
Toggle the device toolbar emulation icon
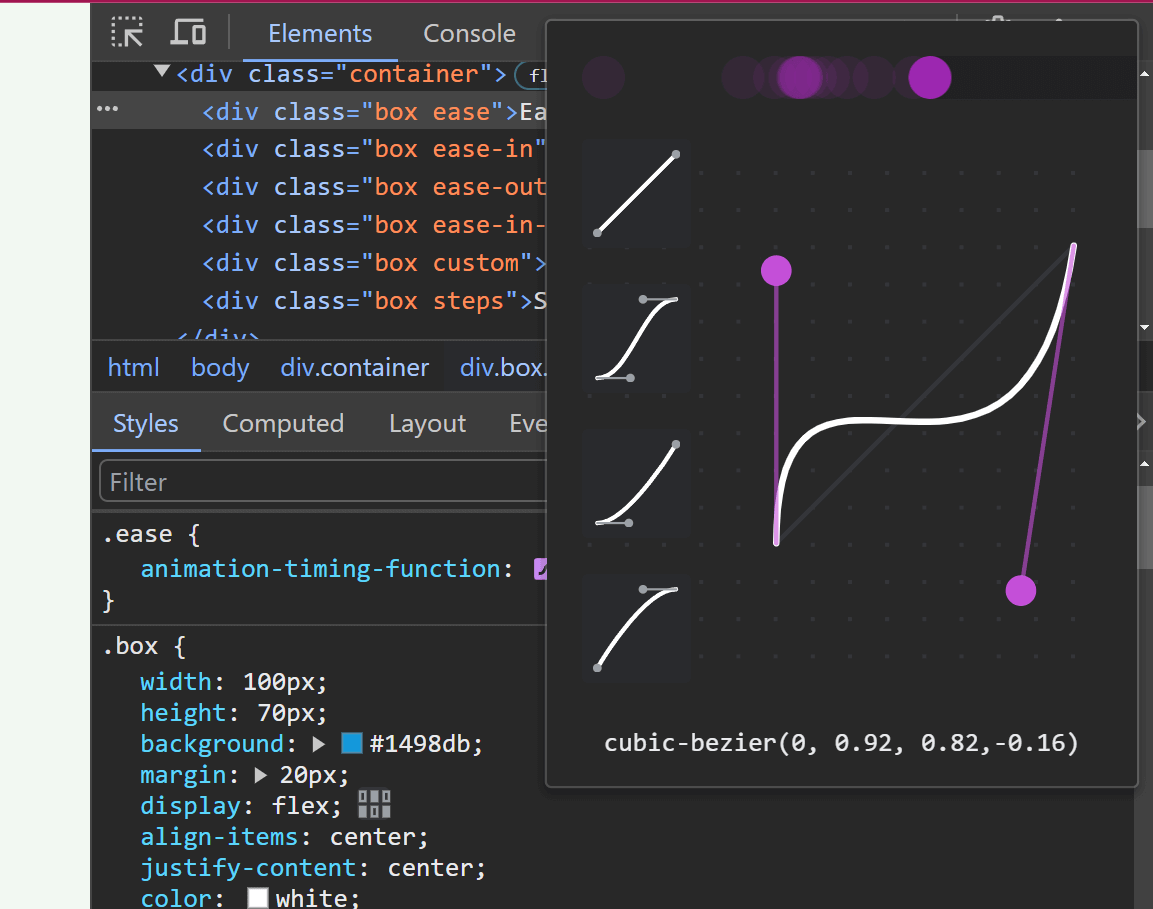188,32
